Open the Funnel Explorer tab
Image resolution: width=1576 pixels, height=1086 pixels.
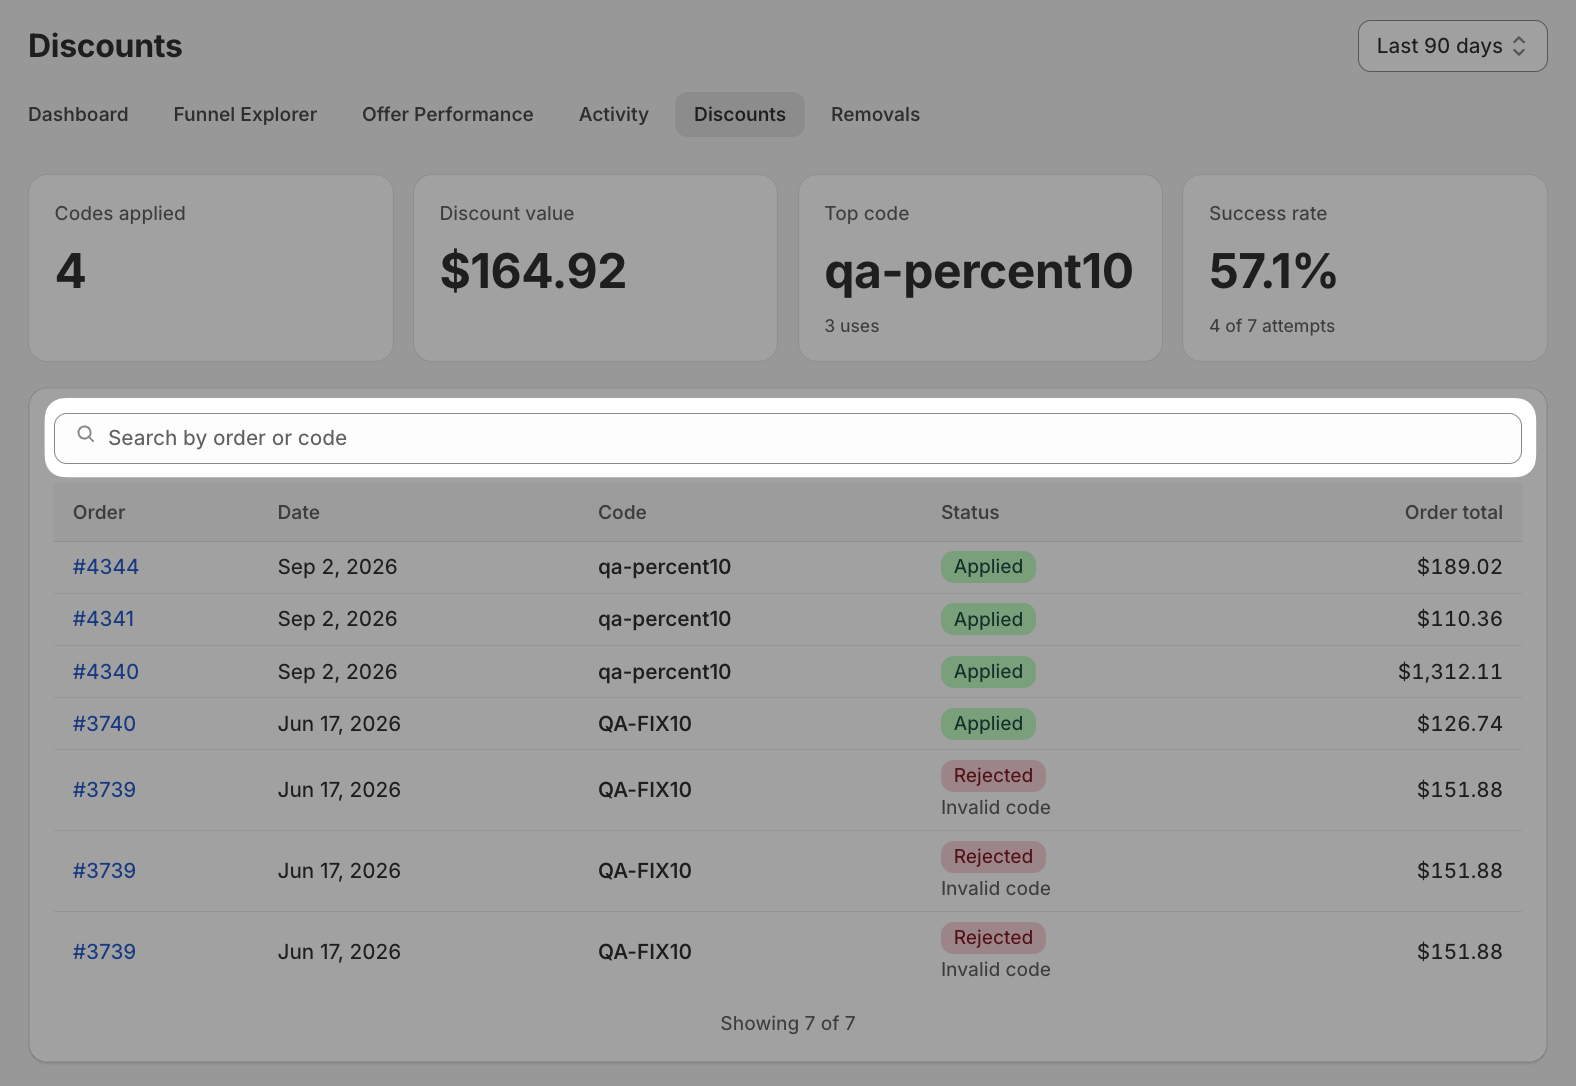[245, 114]
